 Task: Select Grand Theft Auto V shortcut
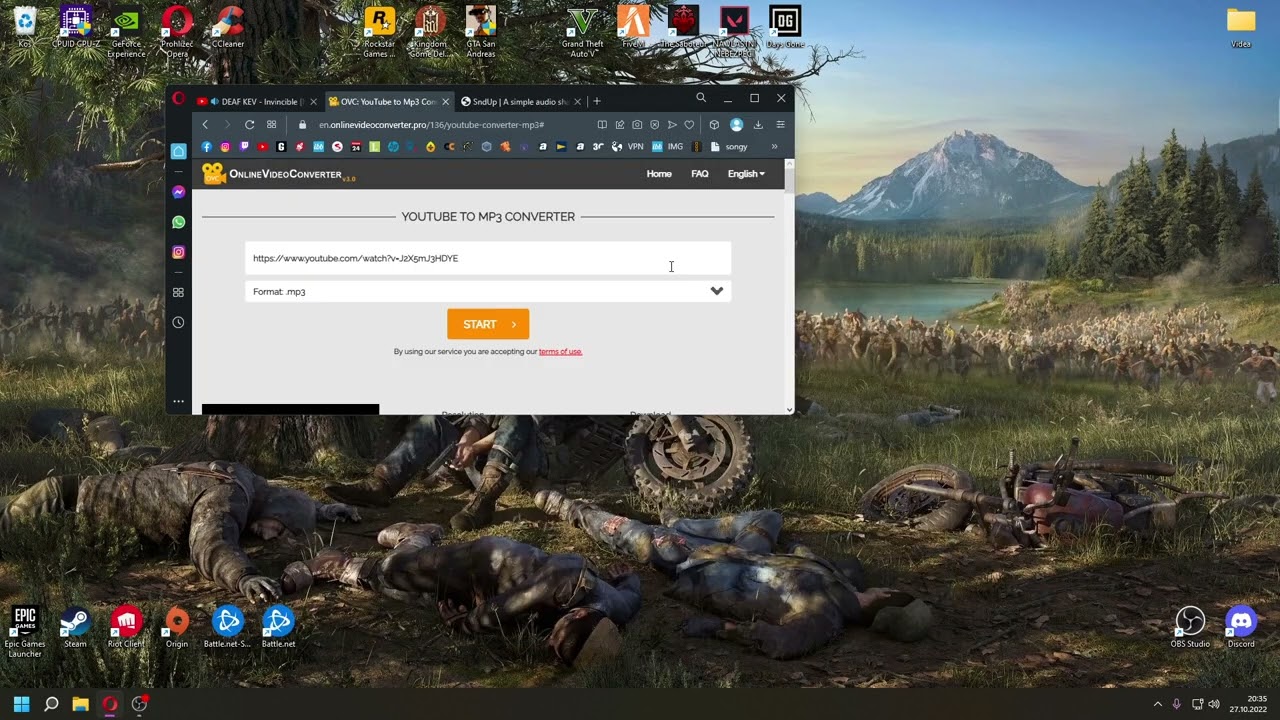582,32
